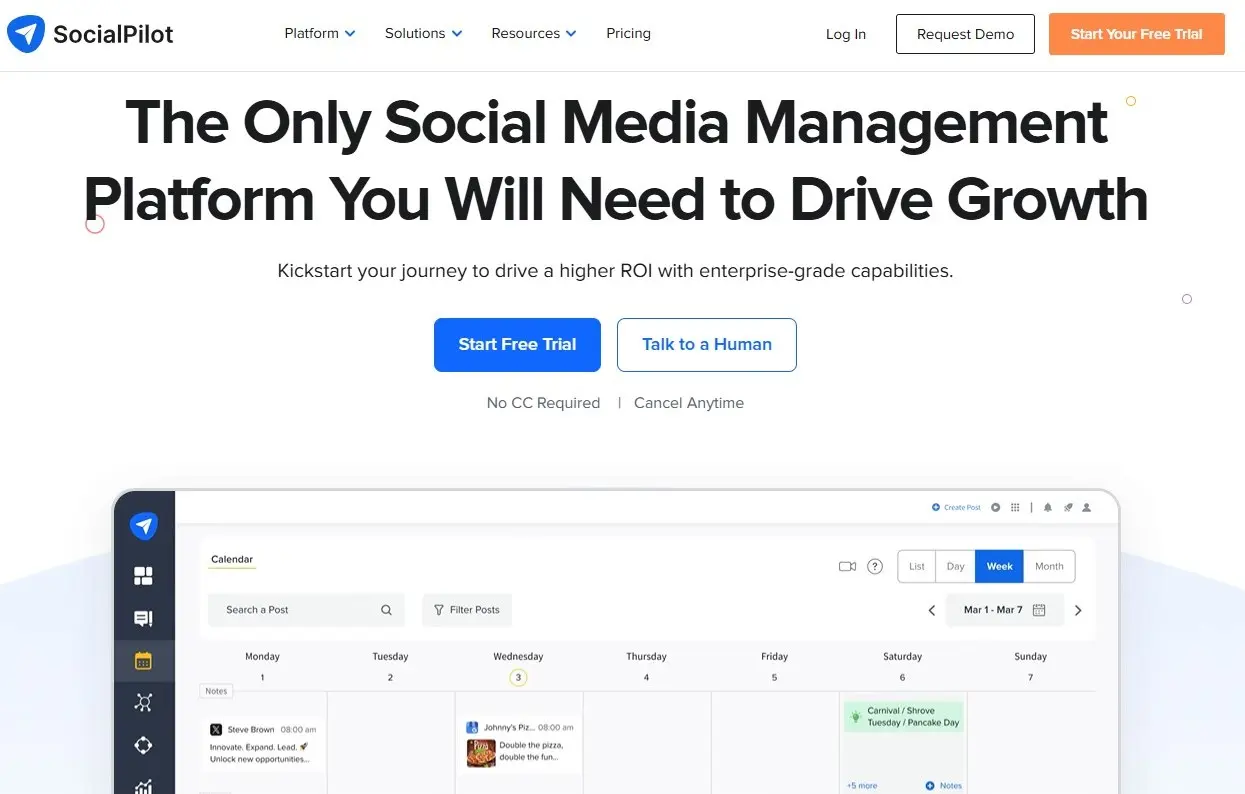The width and height of the screenshot is (1245, 794).
Task: Switch to List view
Action: [916, 566]
